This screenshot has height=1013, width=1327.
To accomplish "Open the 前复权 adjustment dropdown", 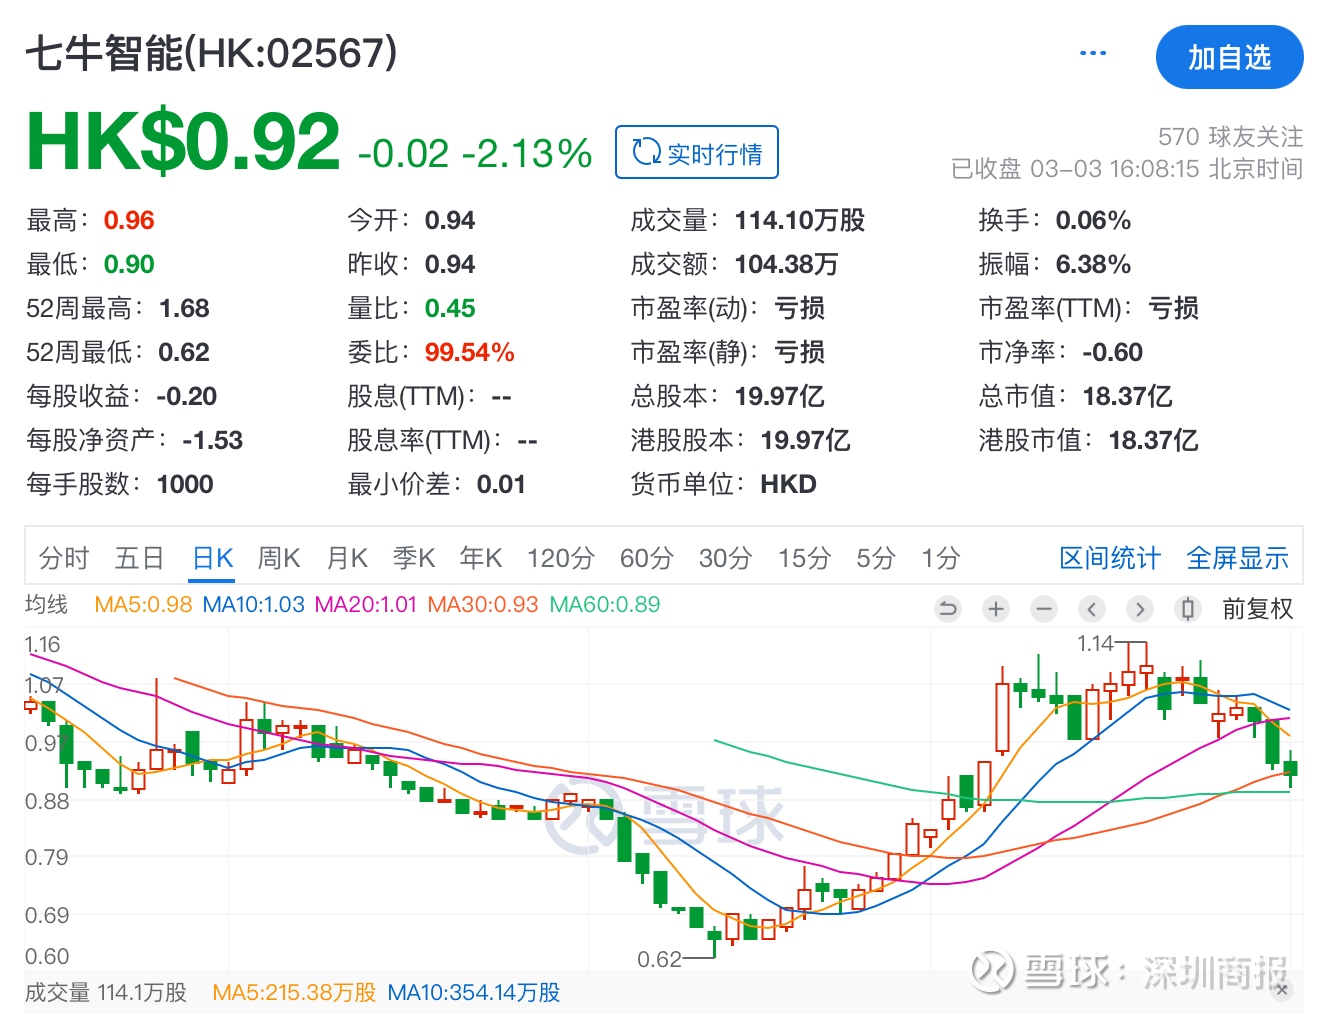I will [1258, 608].
